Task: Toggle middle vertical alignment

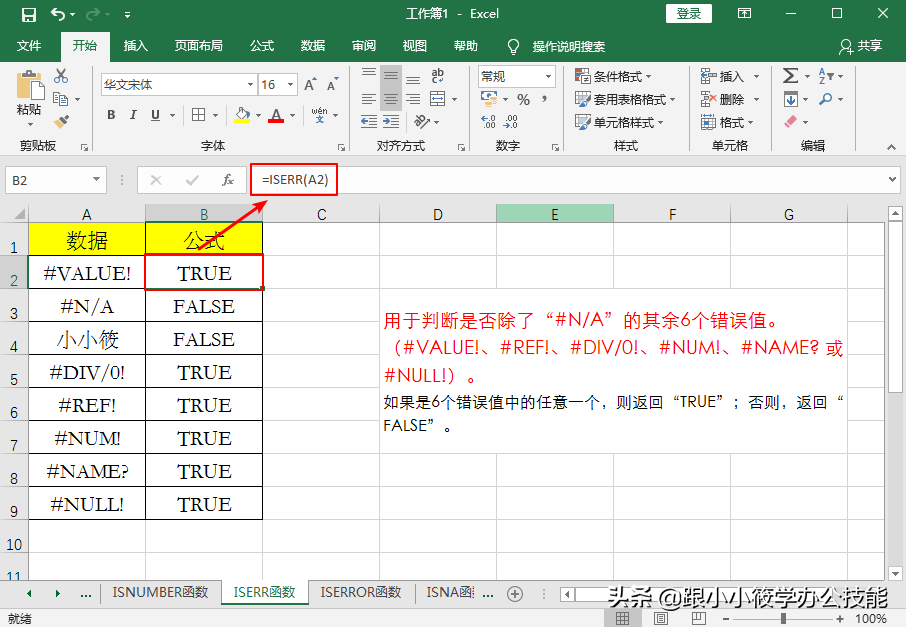Action: click(x=391, y=76)
